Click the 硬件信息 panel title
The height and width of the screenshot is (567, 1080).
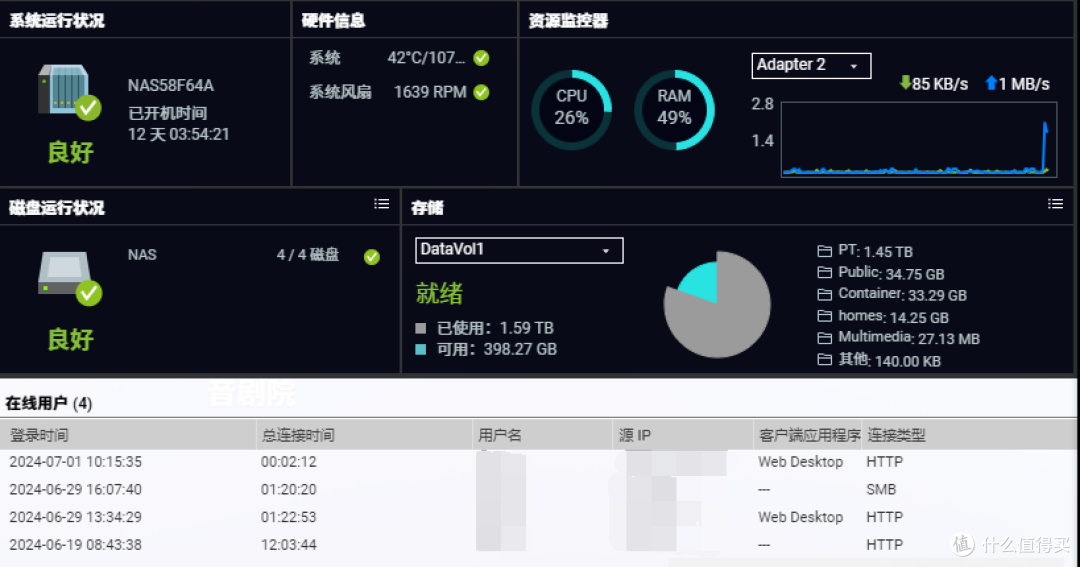pyautogui.click(x=333, y=21)
